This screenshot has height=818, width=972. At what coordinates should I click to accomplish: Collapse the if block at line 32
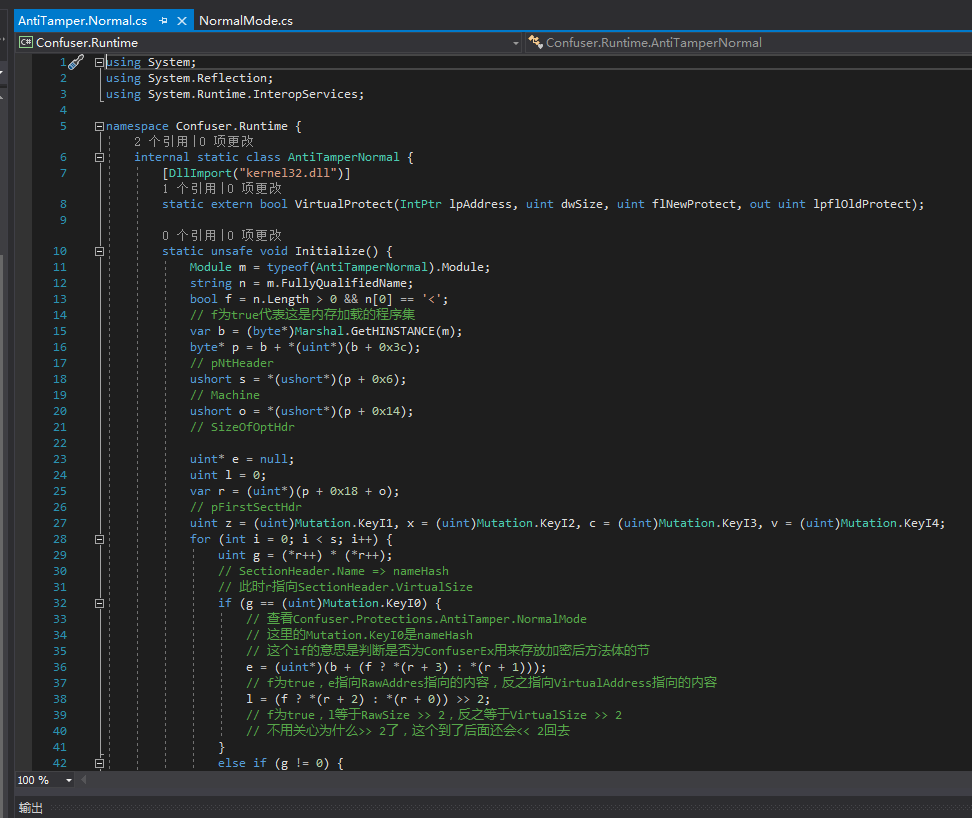click(99, 603)
